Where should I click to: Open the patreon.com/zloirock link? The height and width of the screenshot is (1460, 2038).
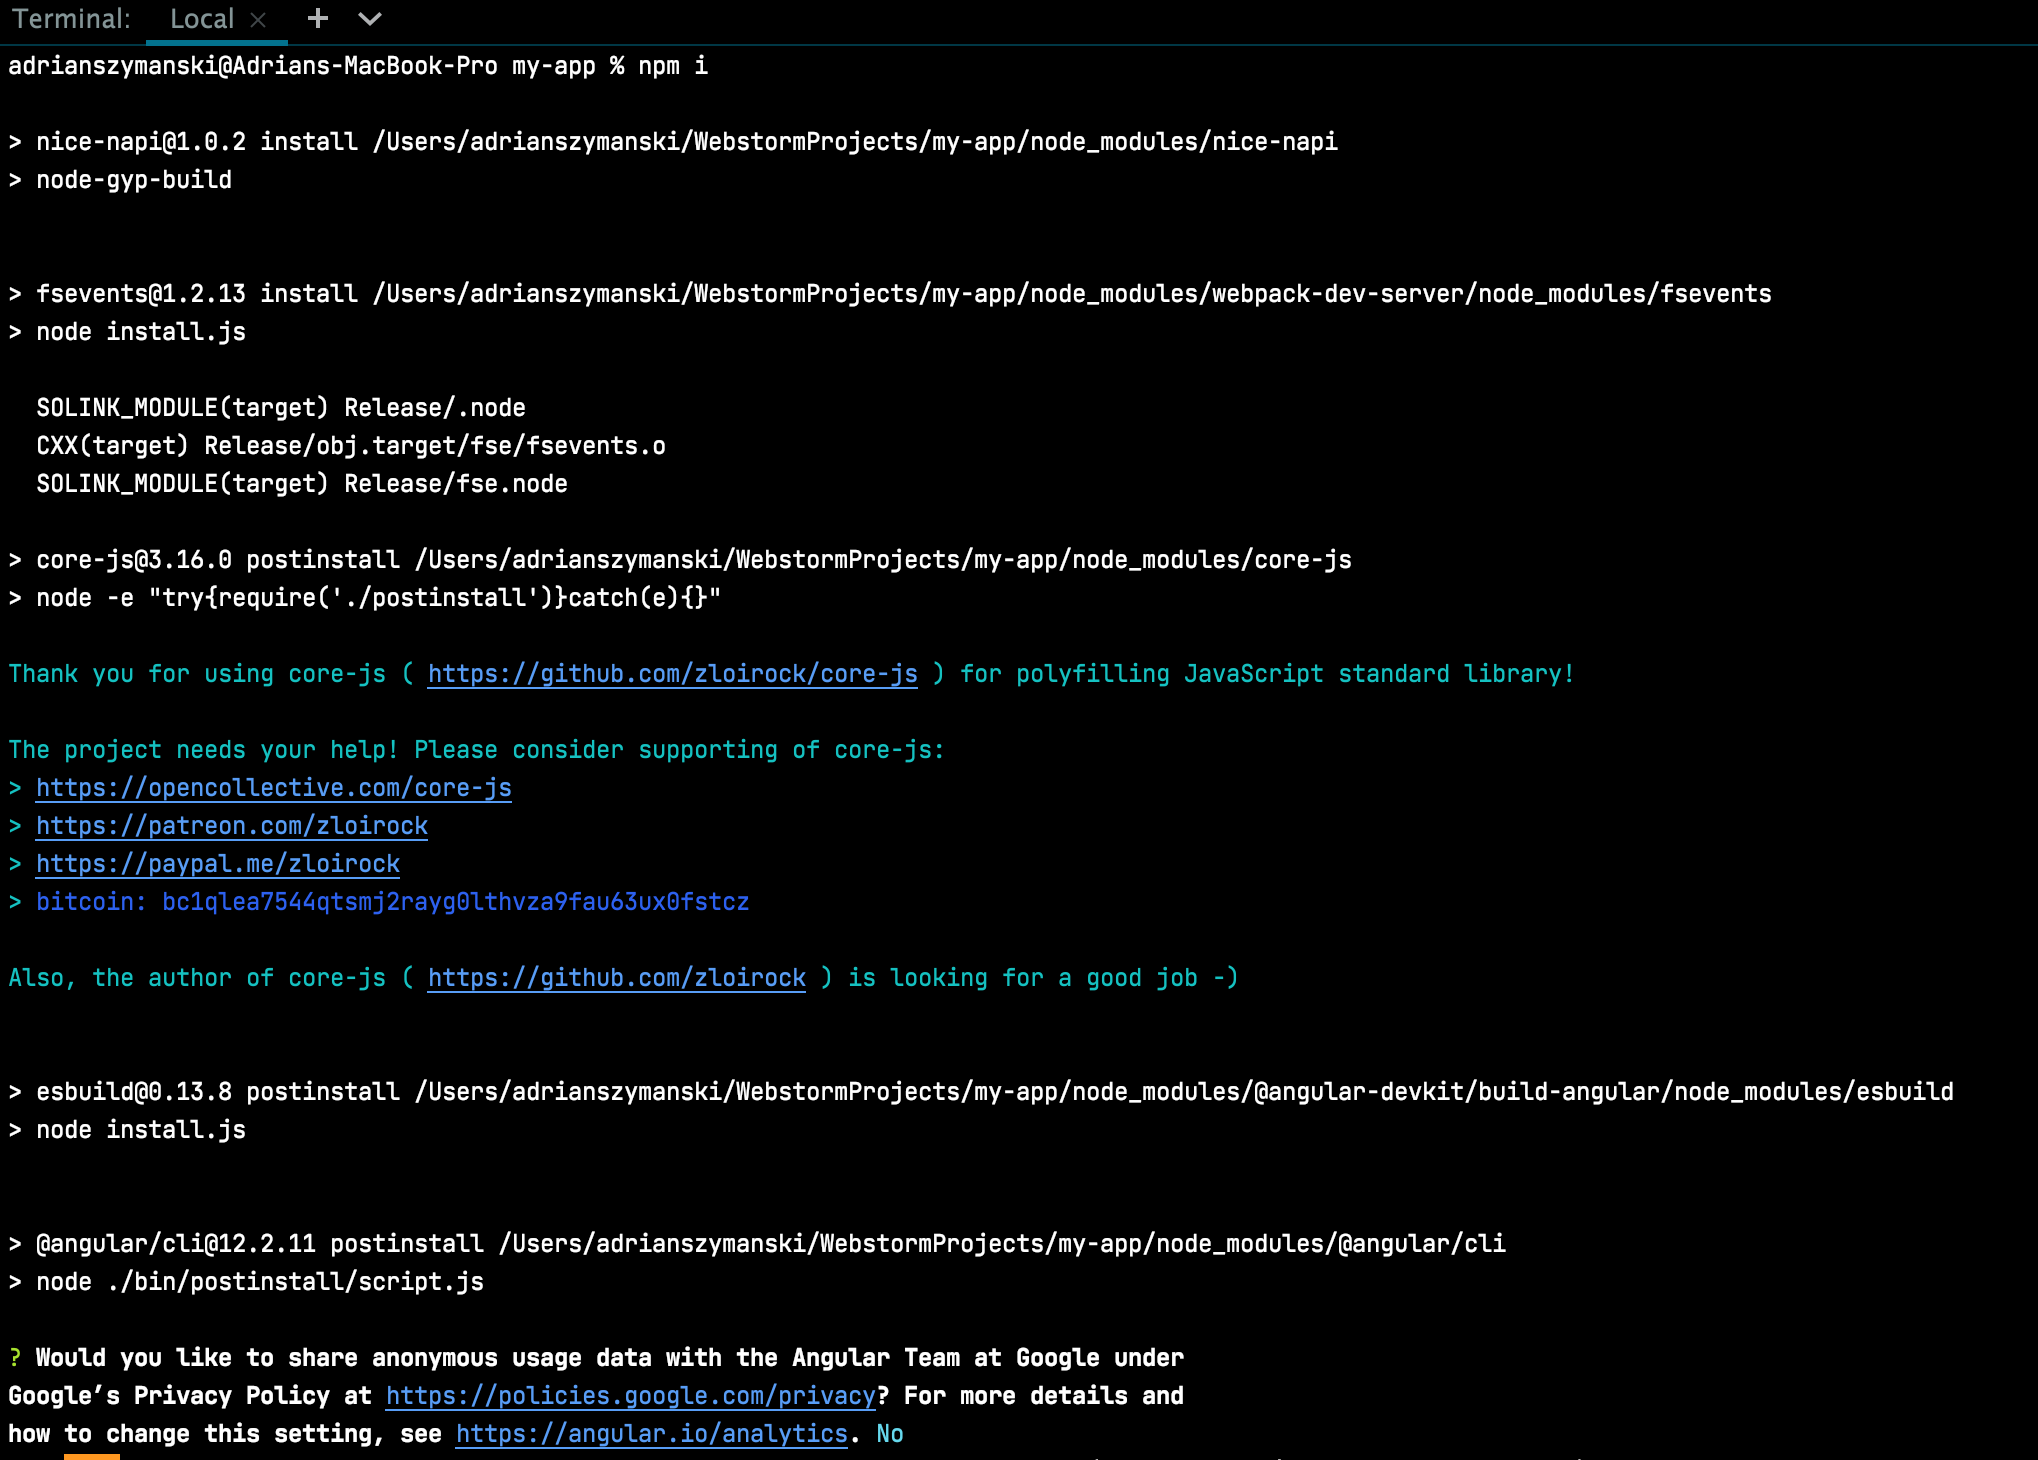(x=231, y=826)
